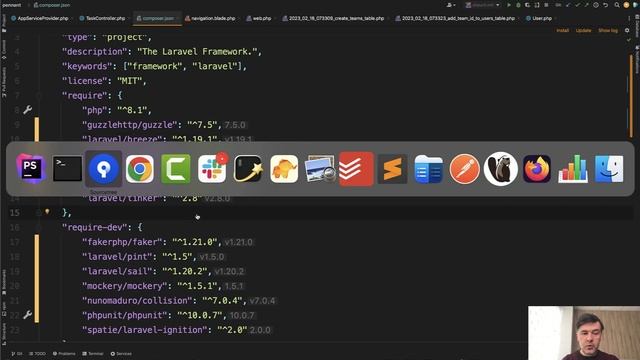Click the v1.21.0 inlay version hint
This screenshot has width=640, height=360.
pyautogui.click(x=239, y=242)
